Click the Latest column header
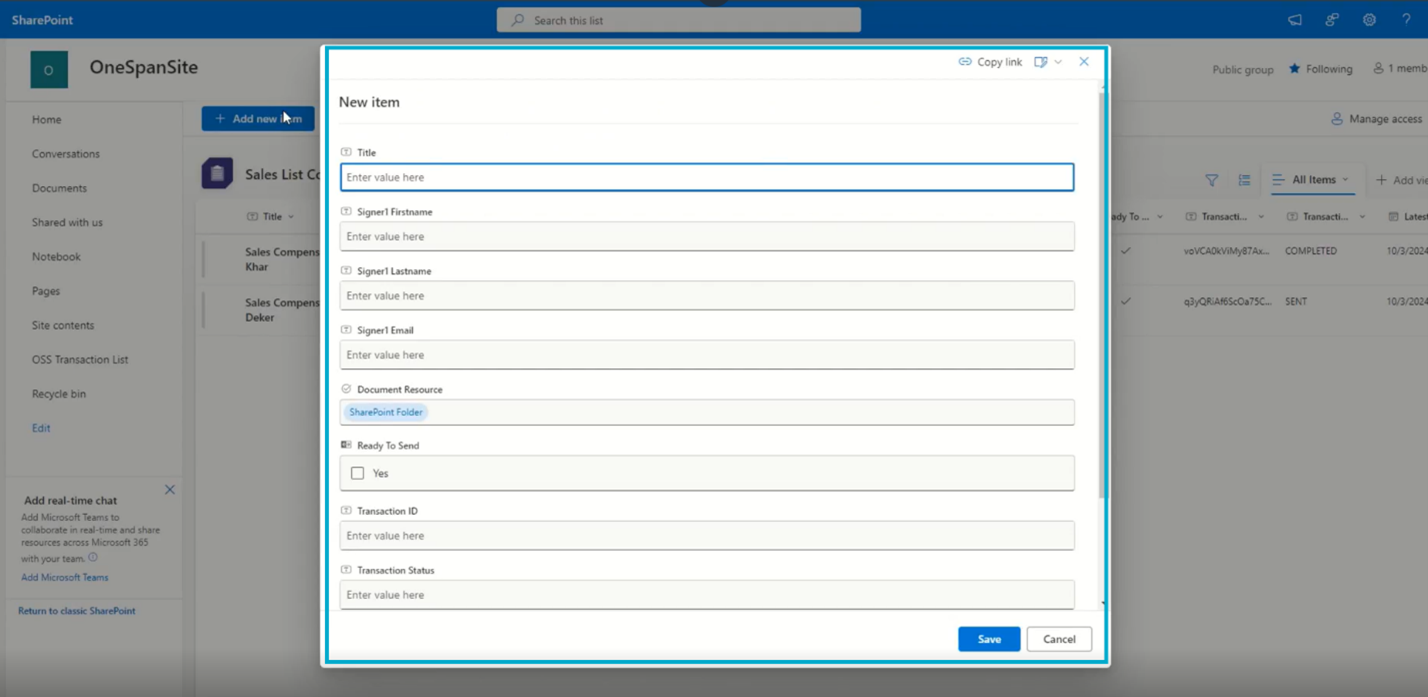Screen dimensions: 1428x697 pos(1409,216)
